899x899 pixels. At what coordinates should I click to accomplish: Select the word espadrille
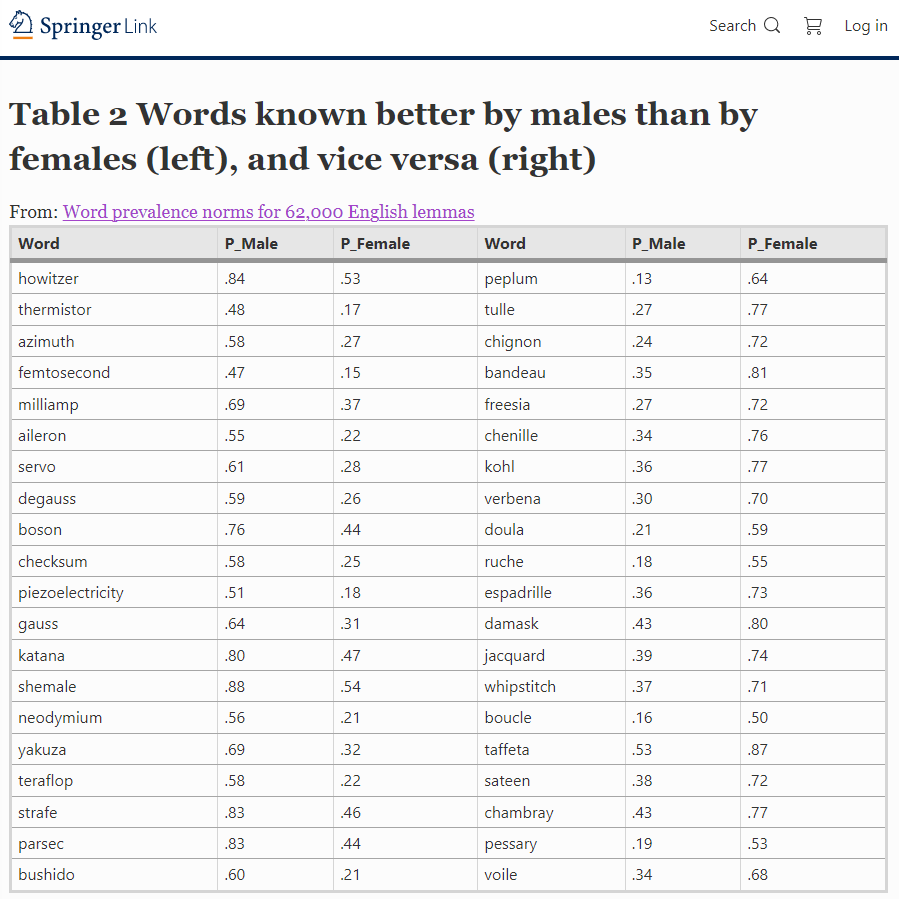(518, 593)
